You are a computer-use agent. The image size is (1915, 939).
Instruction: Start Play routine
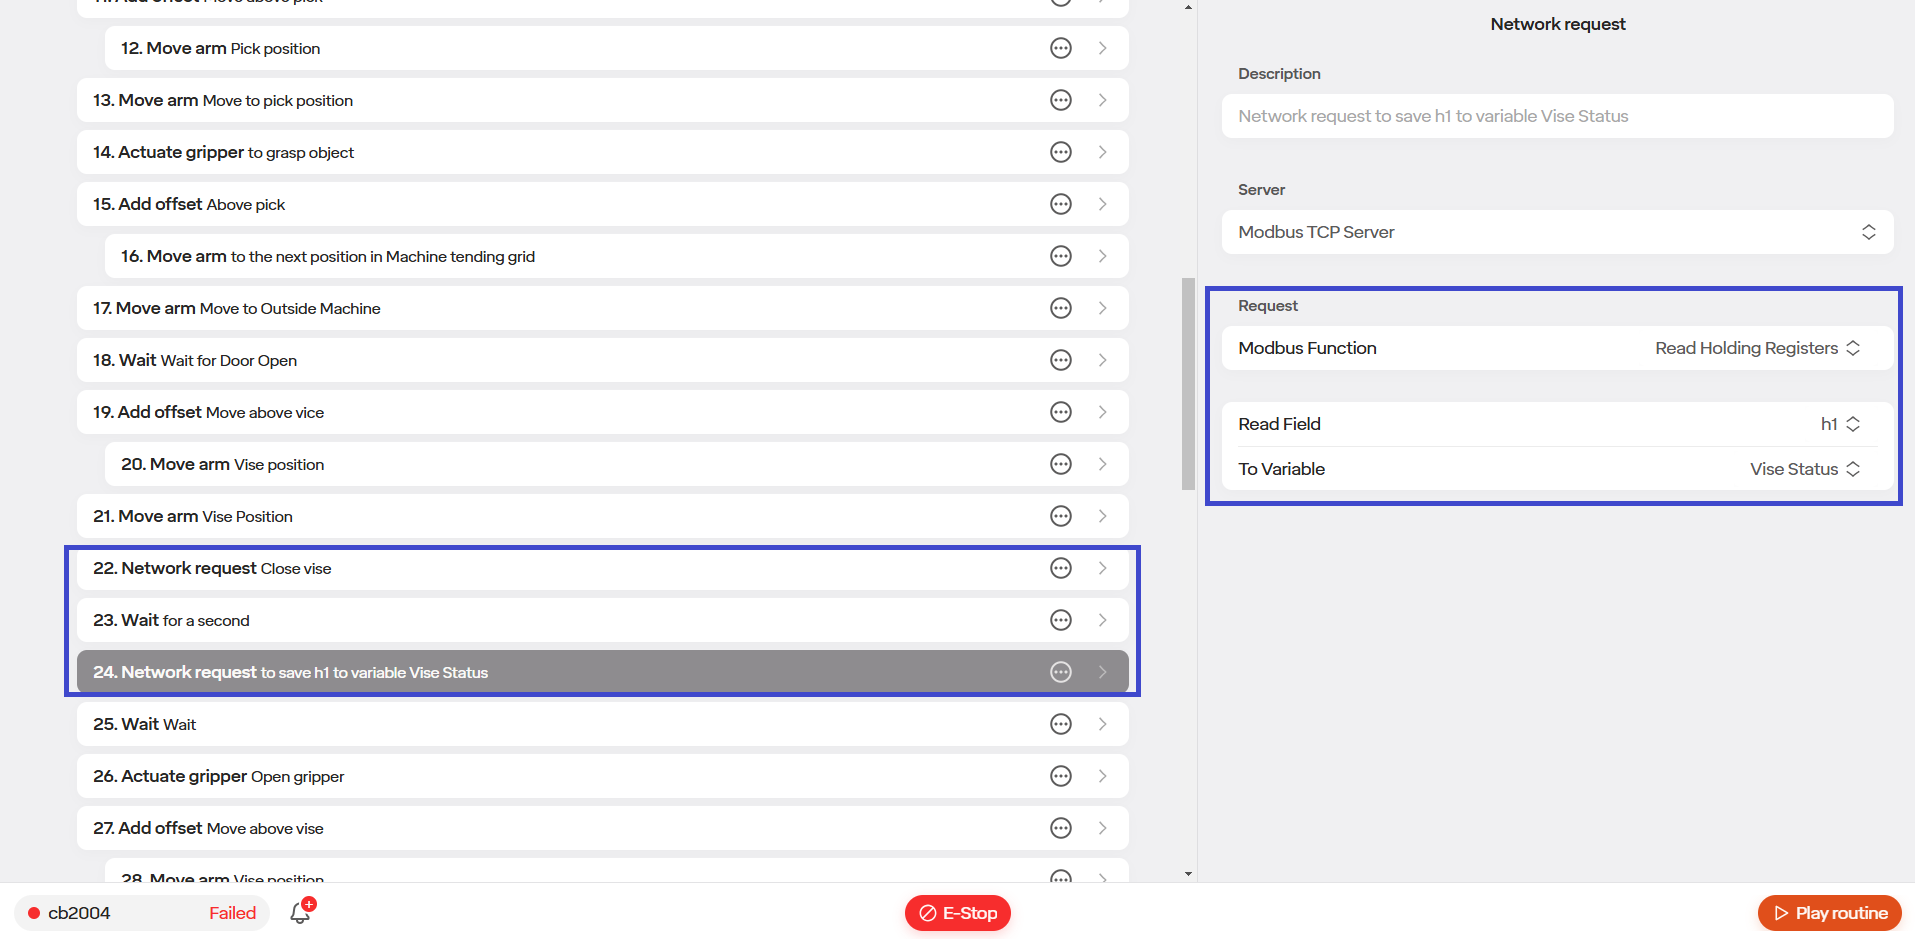(x=1829, y=913)
